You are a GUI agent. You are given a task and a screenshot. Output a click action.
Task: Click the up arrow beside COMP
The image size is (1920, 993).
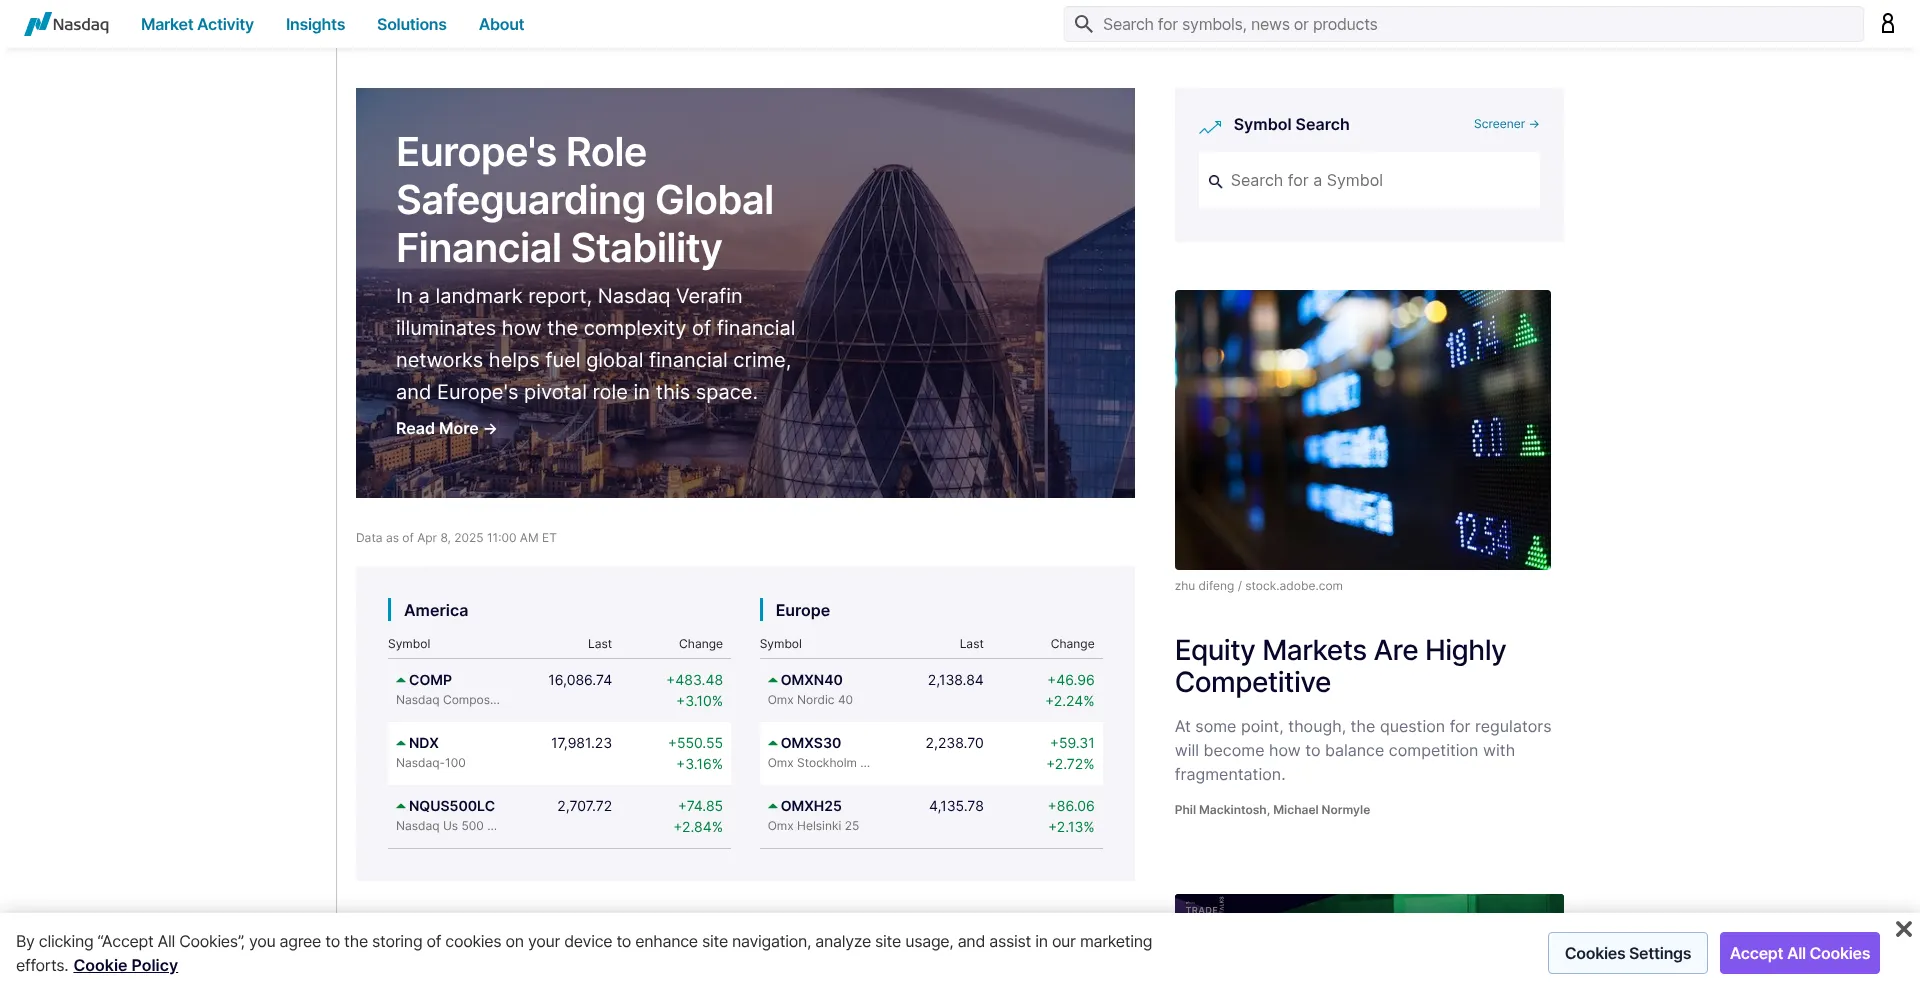tap(401, 680)
